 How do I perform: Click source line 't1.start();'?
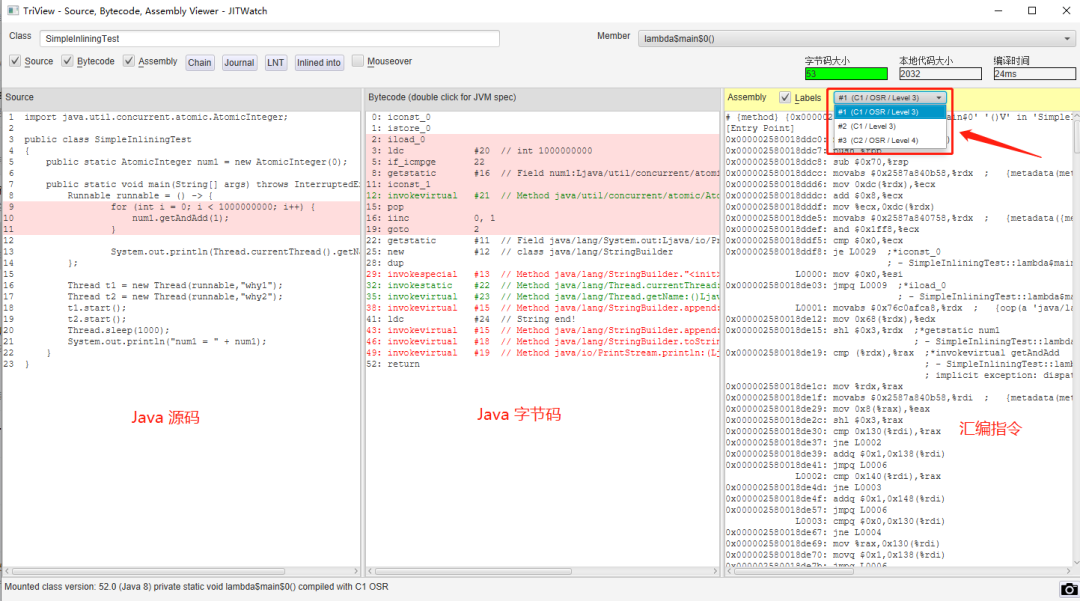point(96,308)
